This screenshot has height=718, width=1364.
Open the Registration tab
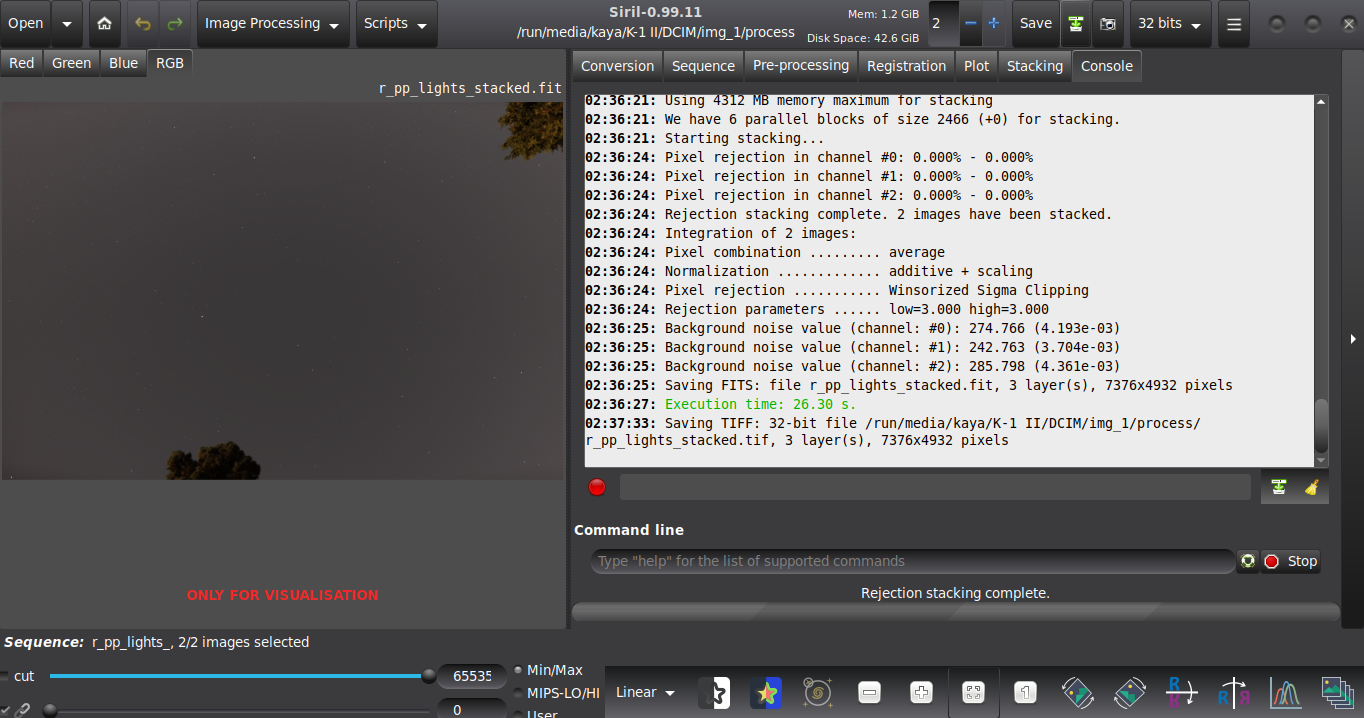[906, 66]
